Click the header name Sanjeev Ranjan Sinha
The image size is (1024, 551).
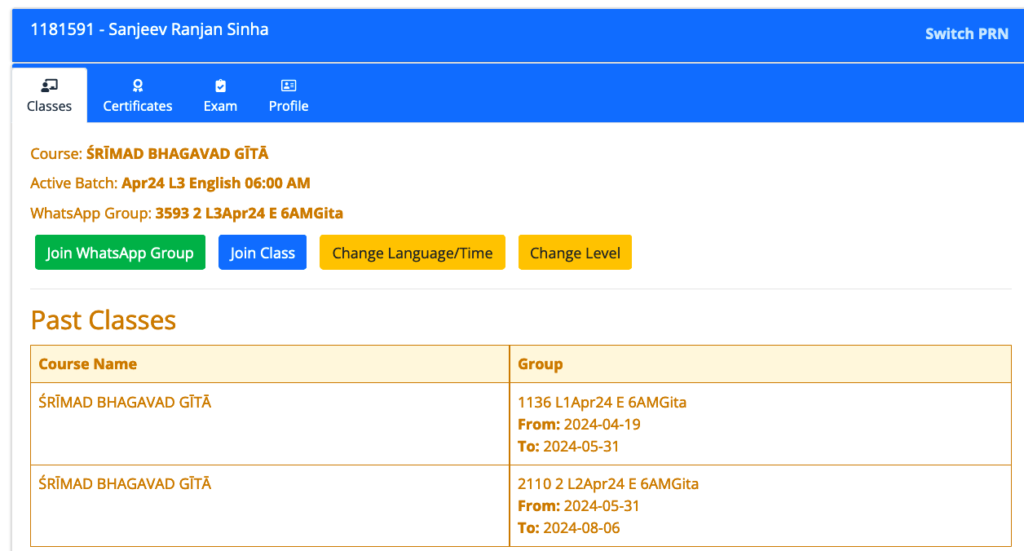point(188,30)
